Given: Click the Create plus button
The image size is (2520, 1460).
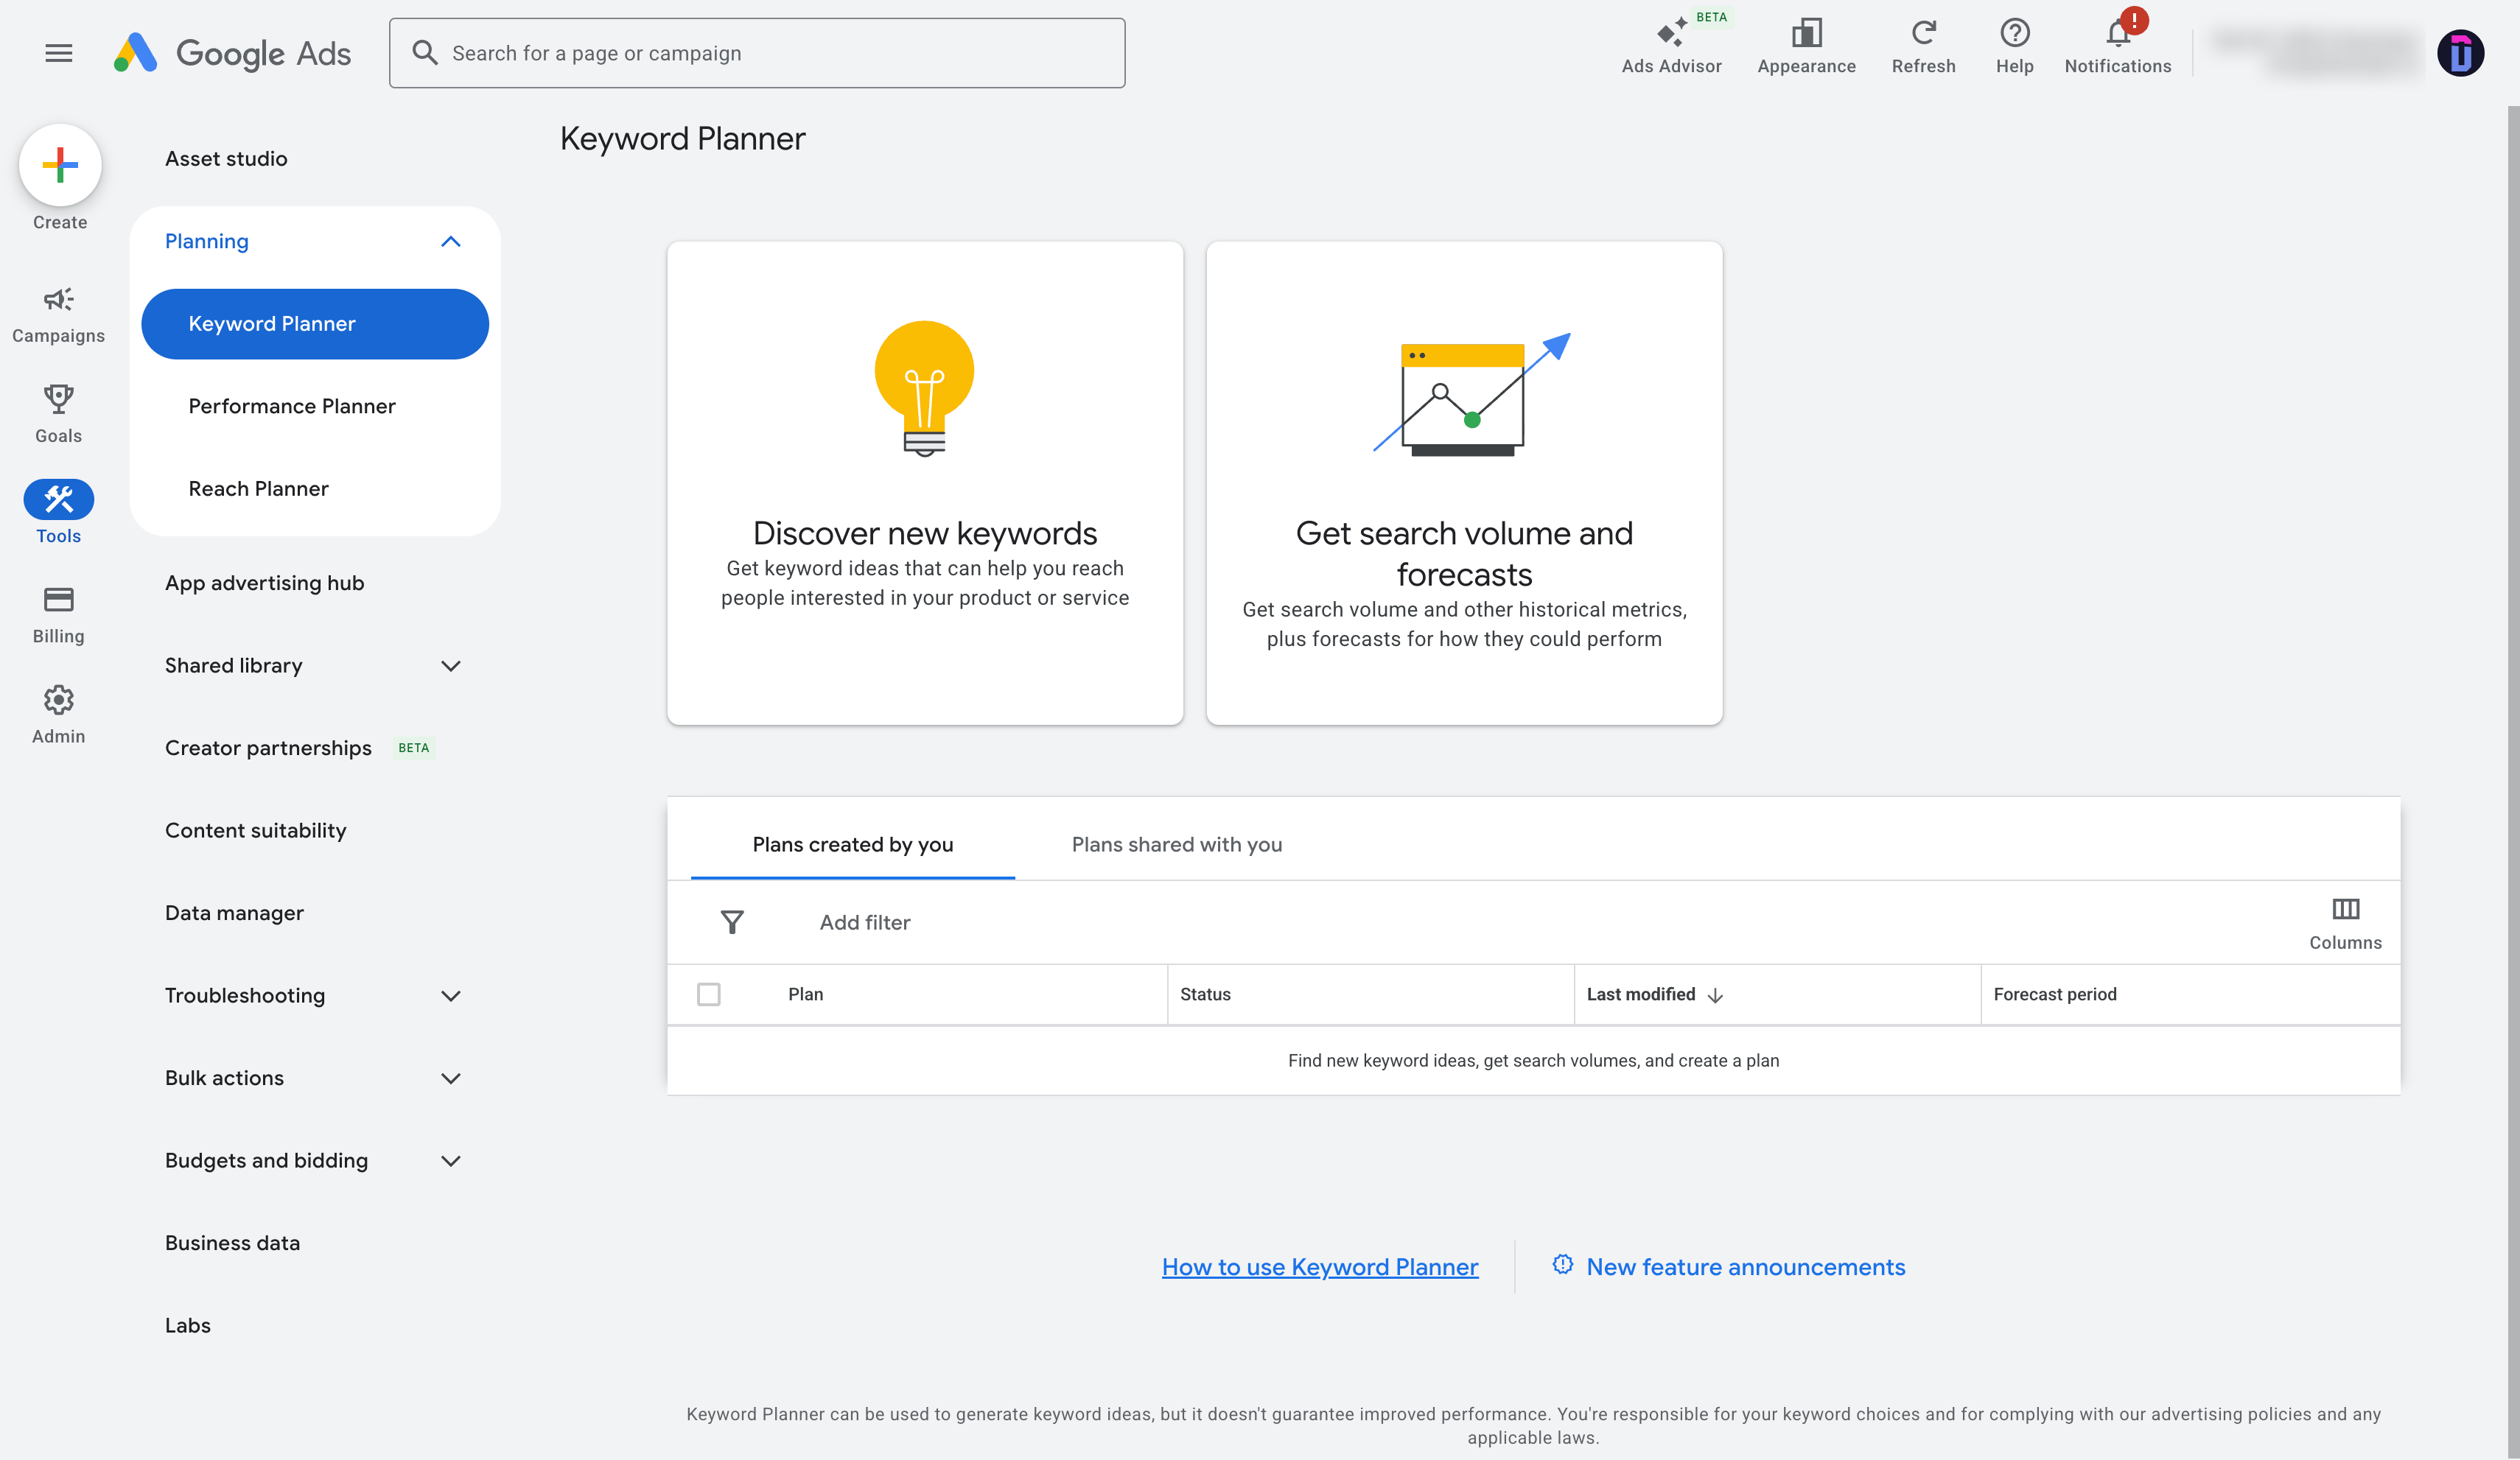Looking at the screenshot, I should [x=60, y=166].
